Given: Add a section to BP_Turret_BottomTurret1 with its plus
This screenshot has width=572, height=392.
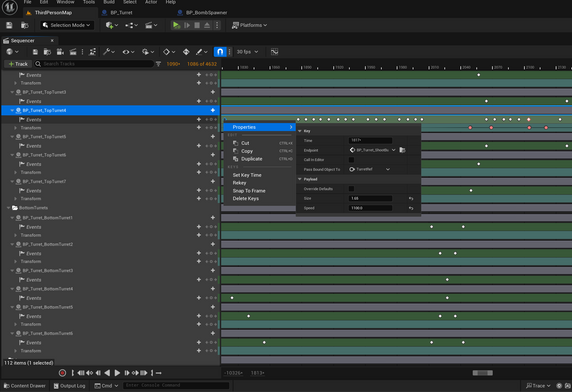Looking at the screenshot, I should (x=213, y=217).
